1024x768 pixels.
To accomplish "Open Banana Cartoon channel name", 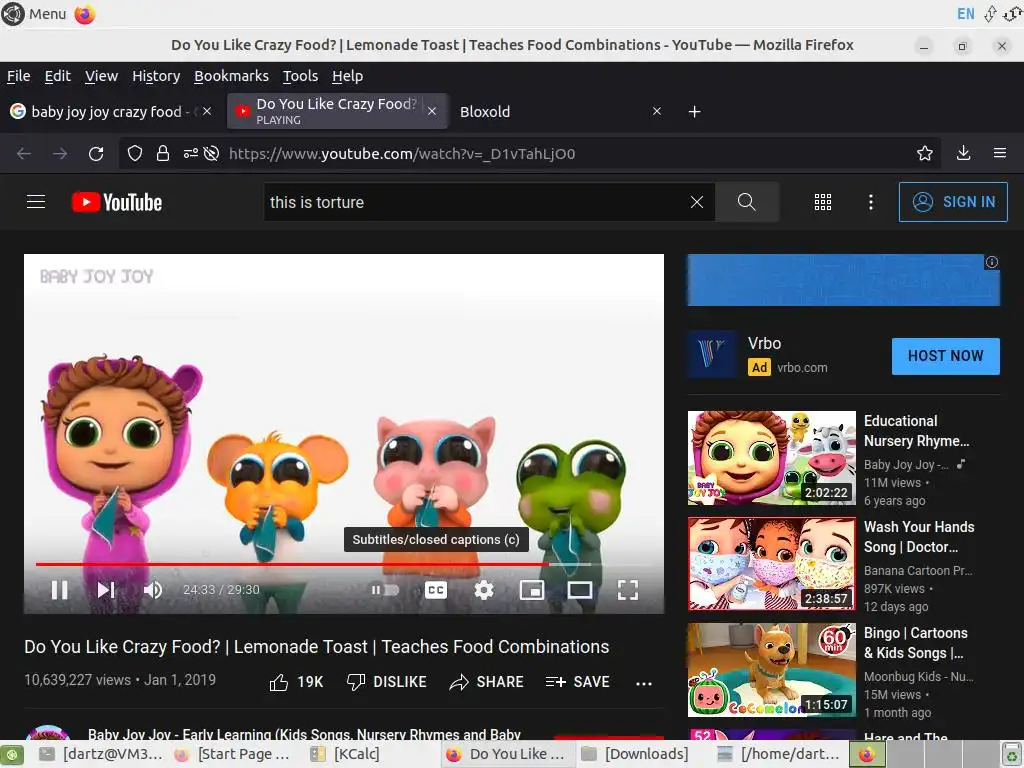I will pos(918,570).
